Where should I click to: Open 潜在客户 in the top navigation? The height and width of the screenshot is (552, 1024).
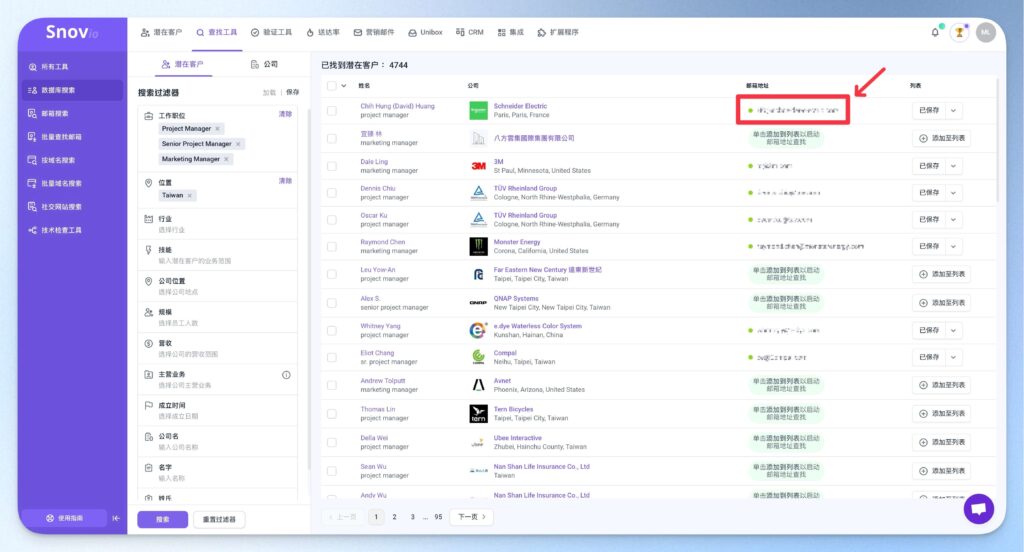161,32
